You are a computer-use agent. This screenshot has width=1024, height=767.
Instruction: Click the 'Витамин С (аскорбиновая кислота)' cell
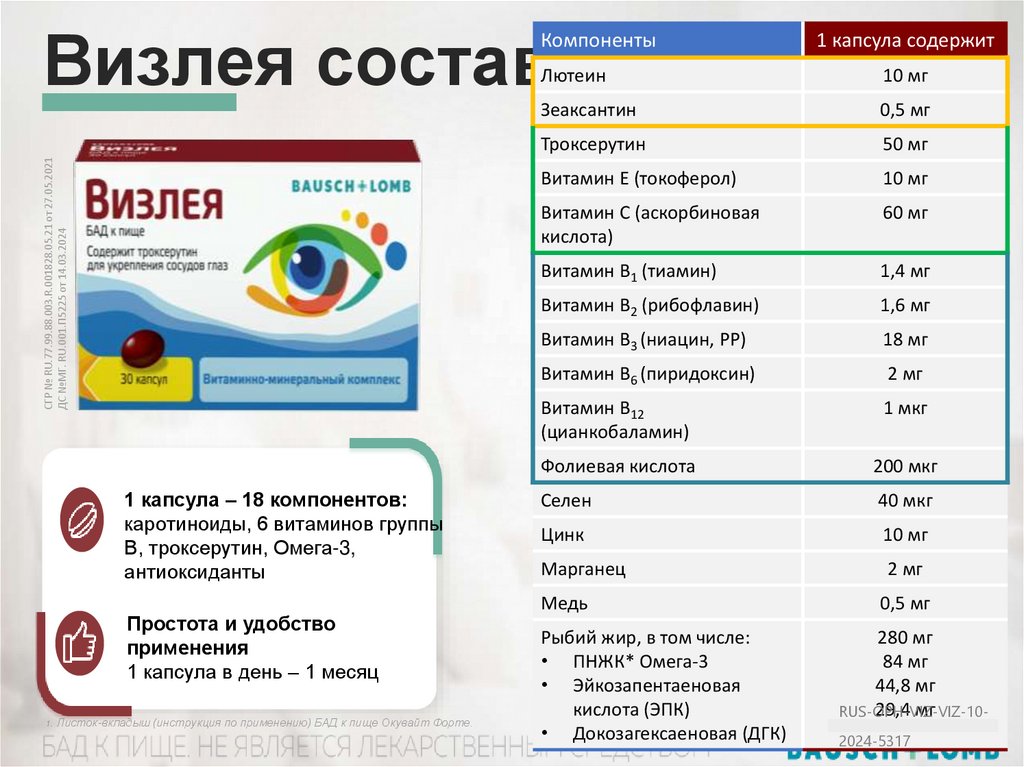pyautogui.click(x=667, y=224)
